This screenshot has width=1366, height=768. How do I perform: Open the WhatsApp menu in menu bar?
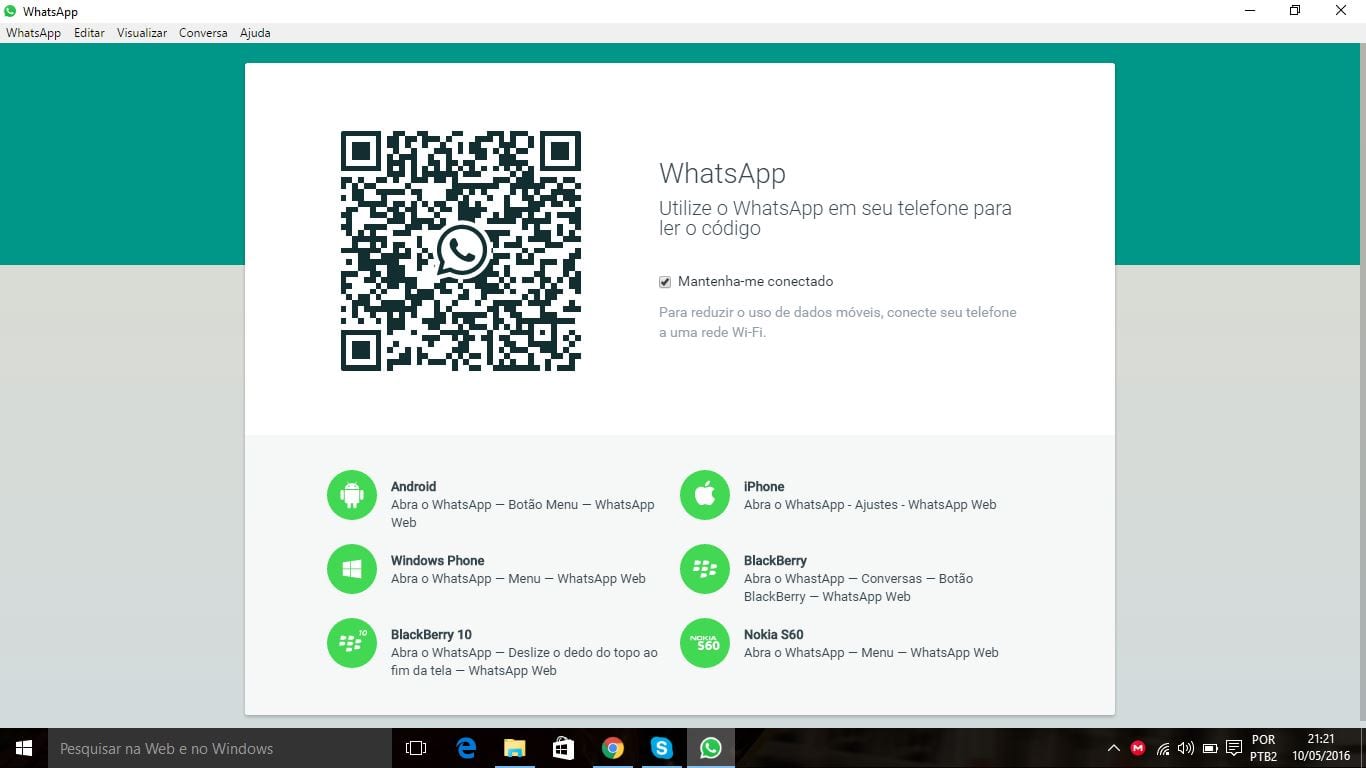pyautogui.click(x=33, y=33)
